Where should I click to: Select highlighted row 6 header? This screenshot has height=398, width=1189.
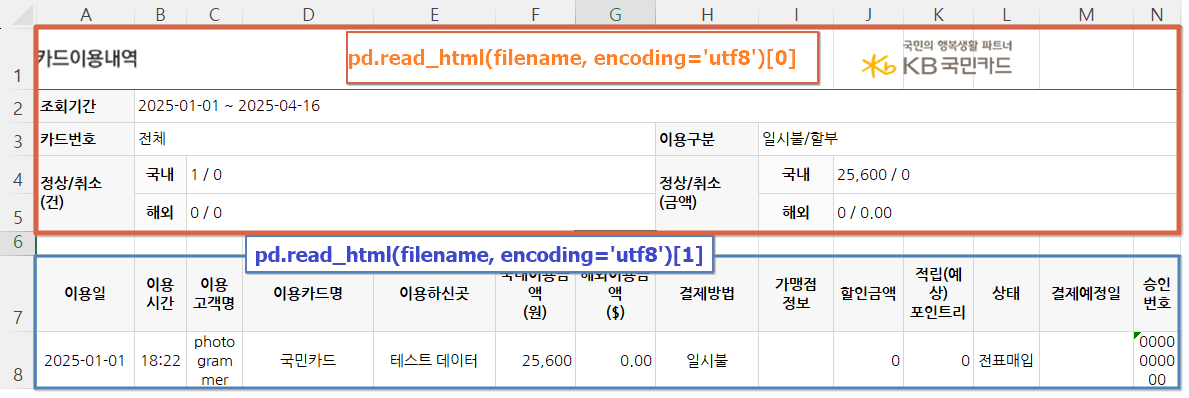pyautogui.click(x=17, y=243)
